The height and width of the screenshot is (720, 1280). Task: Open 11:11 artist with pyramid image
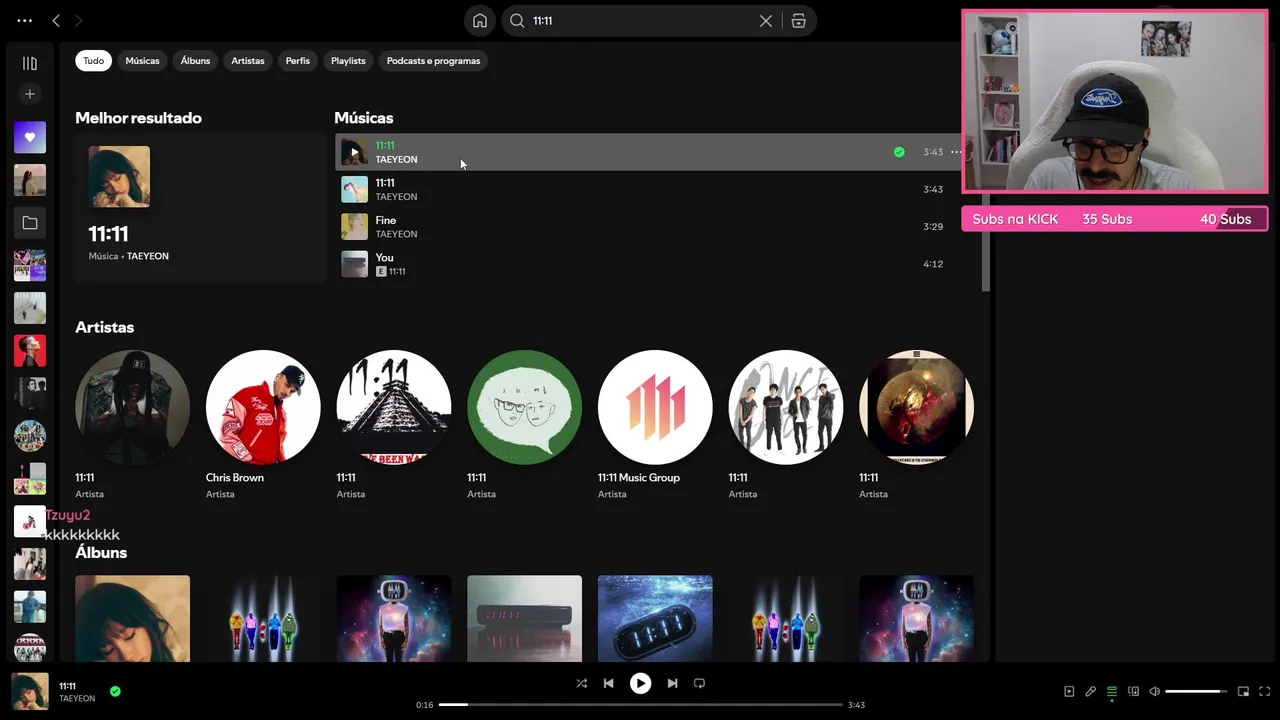[x=393, y=407]
